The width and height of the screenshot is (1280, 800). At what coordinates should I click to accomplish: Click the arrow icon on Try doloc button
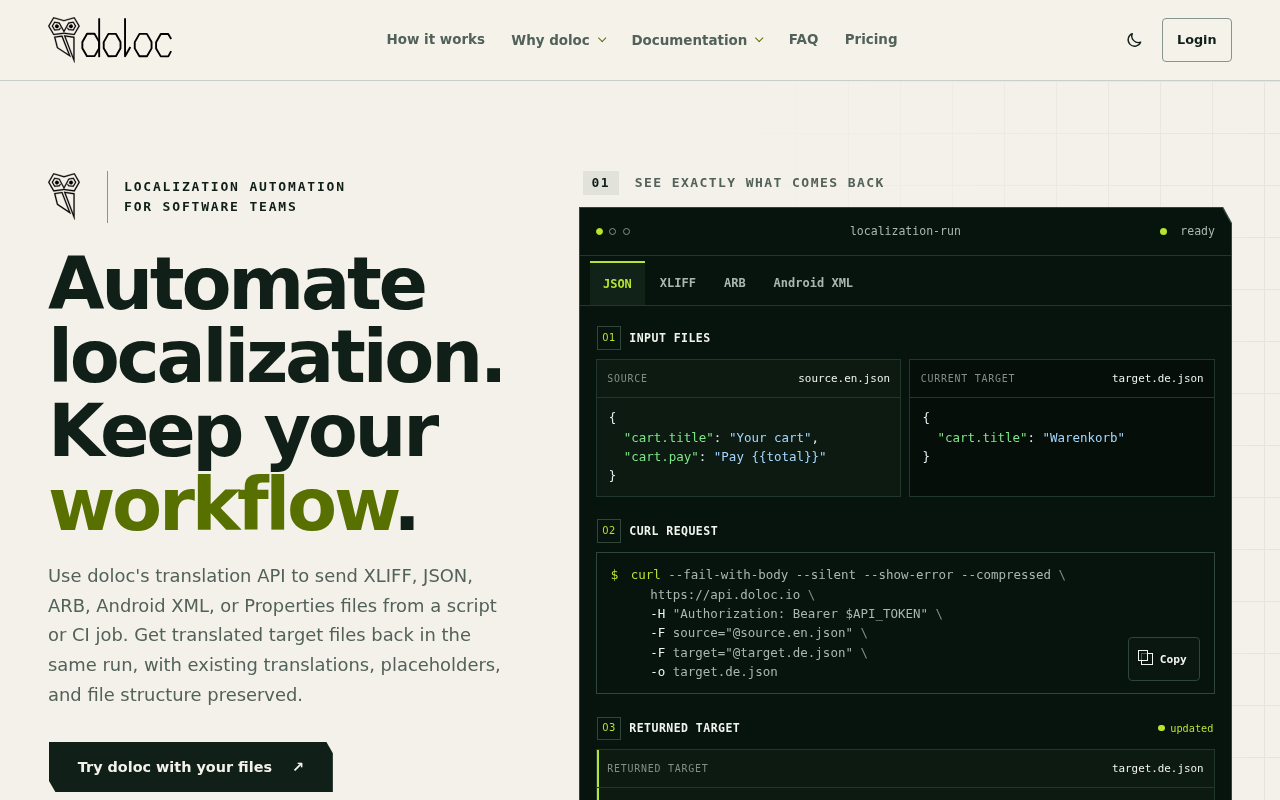point(298,767)
